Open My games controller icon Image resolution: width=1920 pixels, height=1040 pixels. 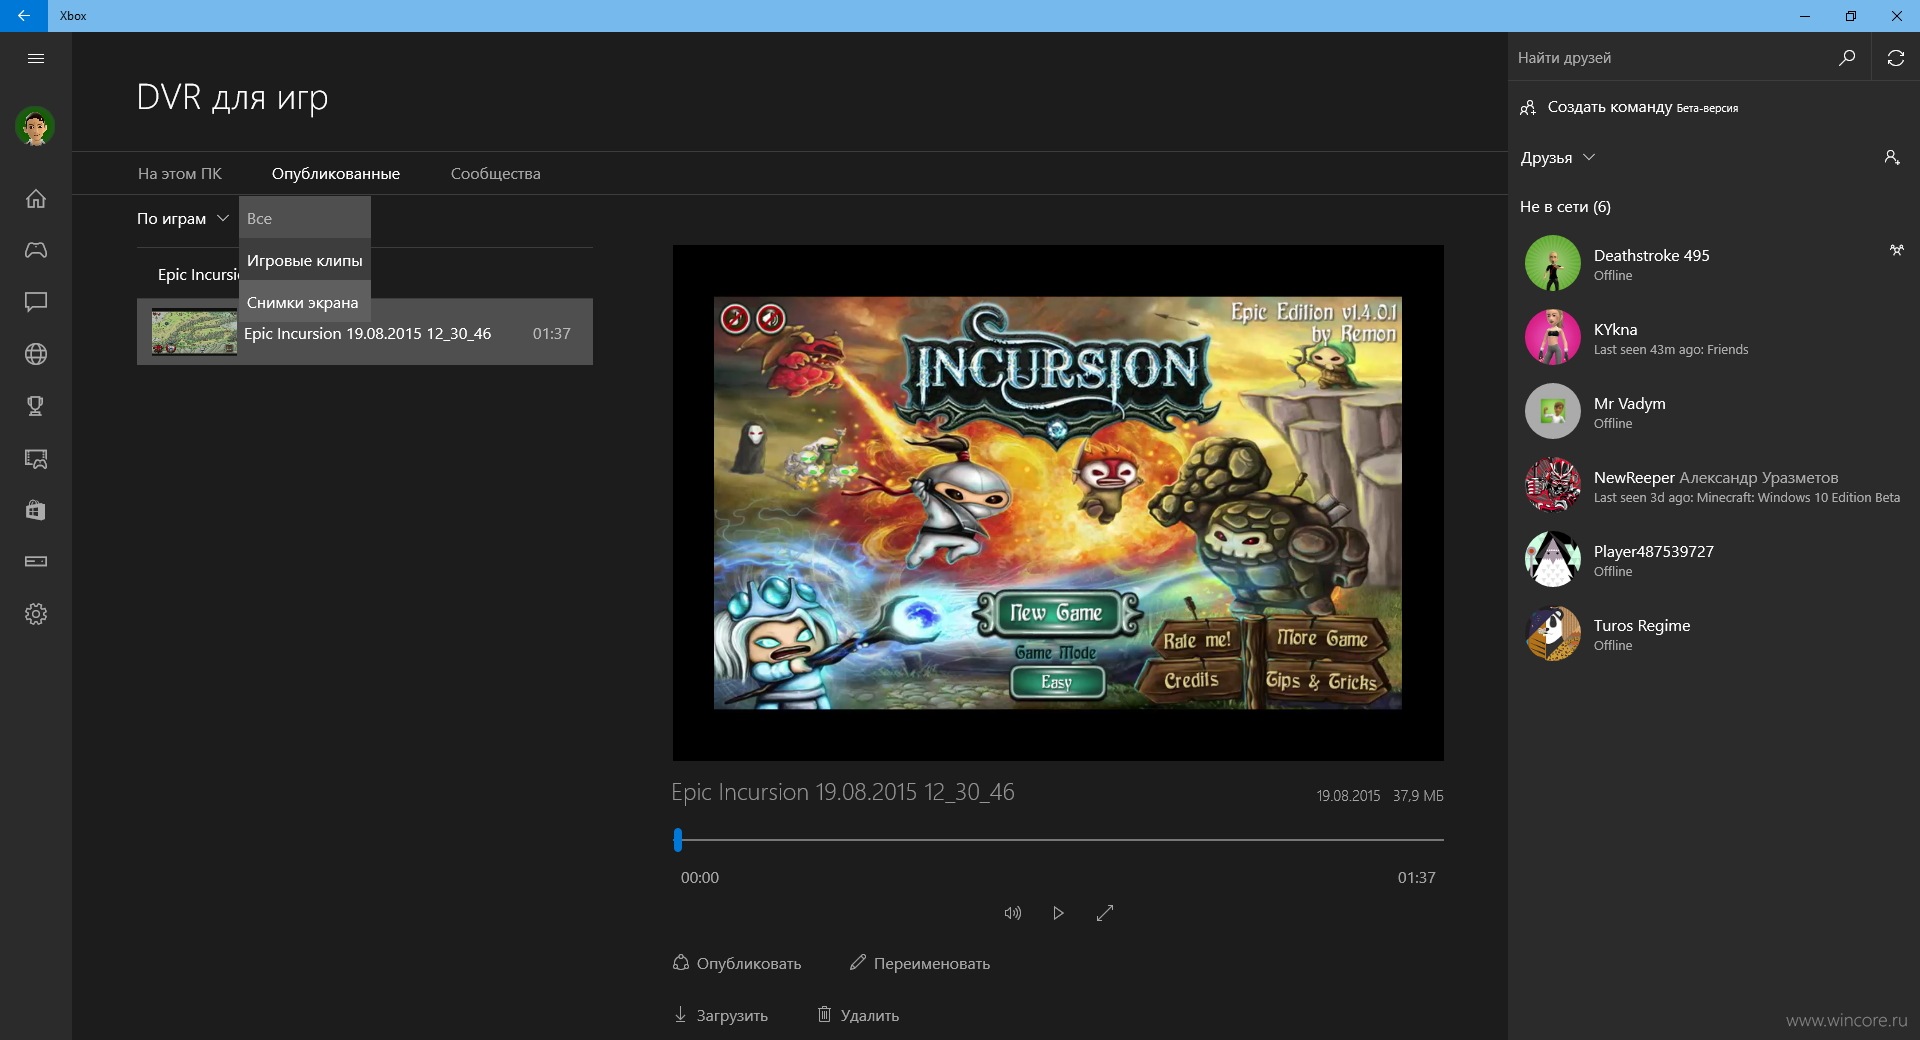pos(36,250)
